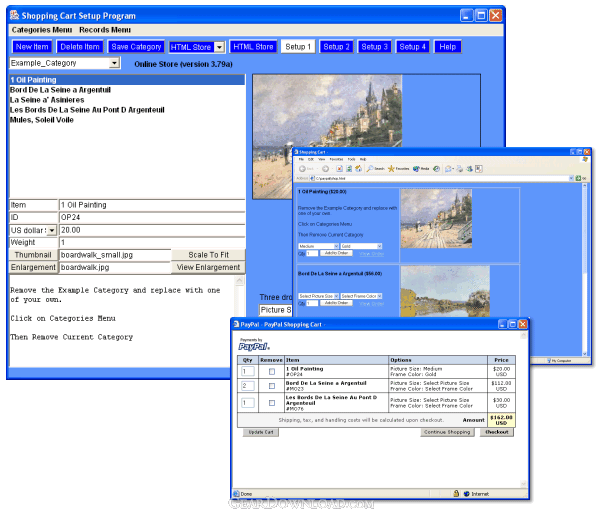Switch to the Setup 4 tab

[413, 47]
